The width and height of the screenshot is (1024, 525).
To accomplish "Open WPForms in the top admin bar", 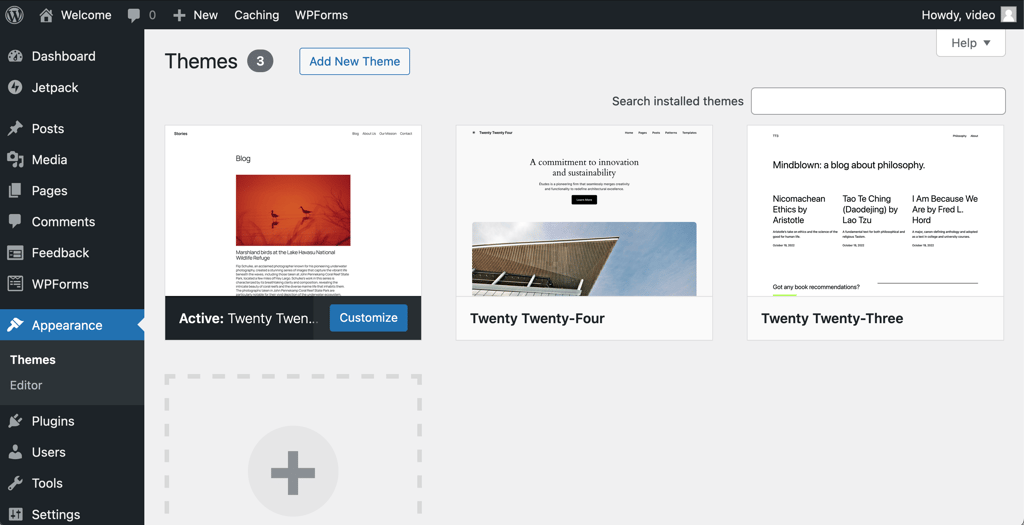I will coord(321,15).
